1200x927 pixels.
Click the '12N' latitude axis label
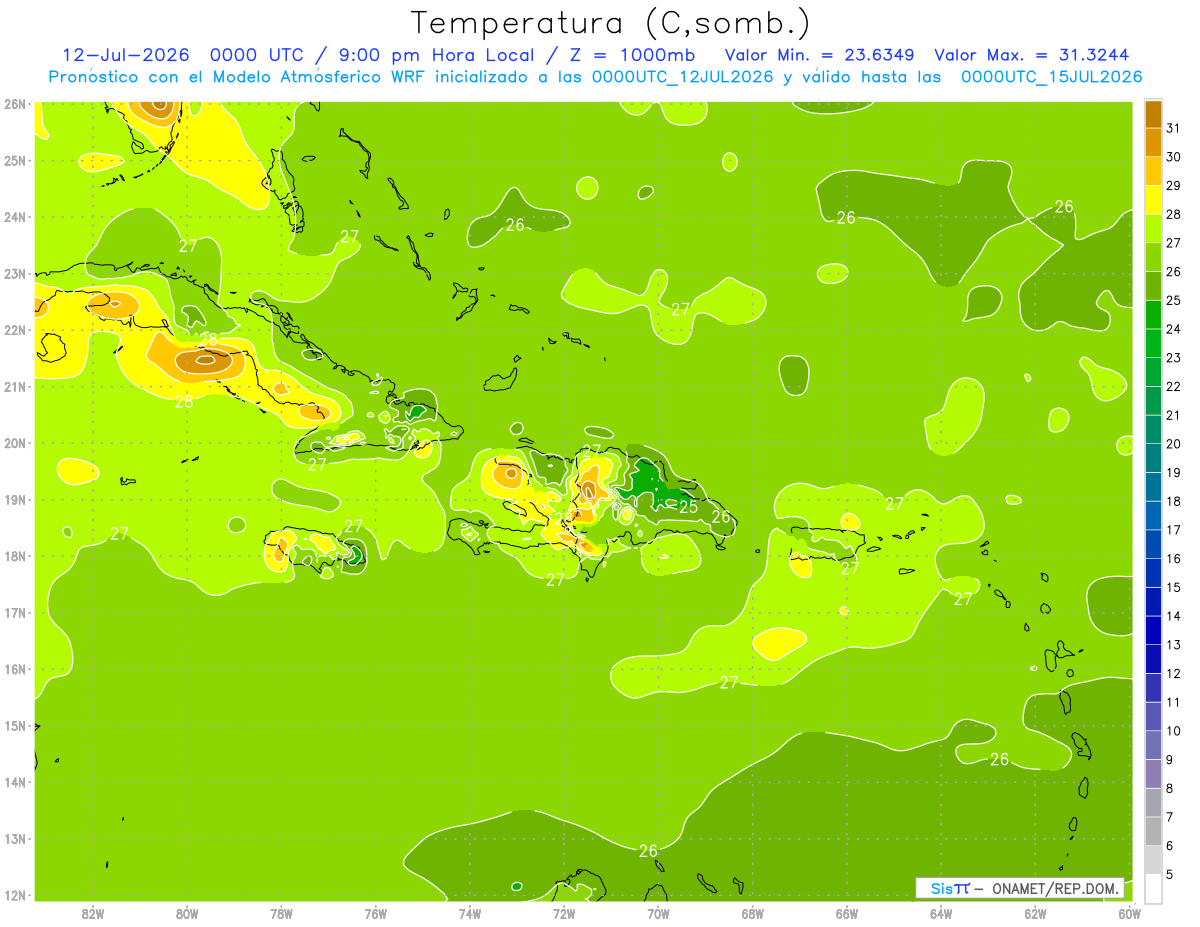[x=15, y=895]
